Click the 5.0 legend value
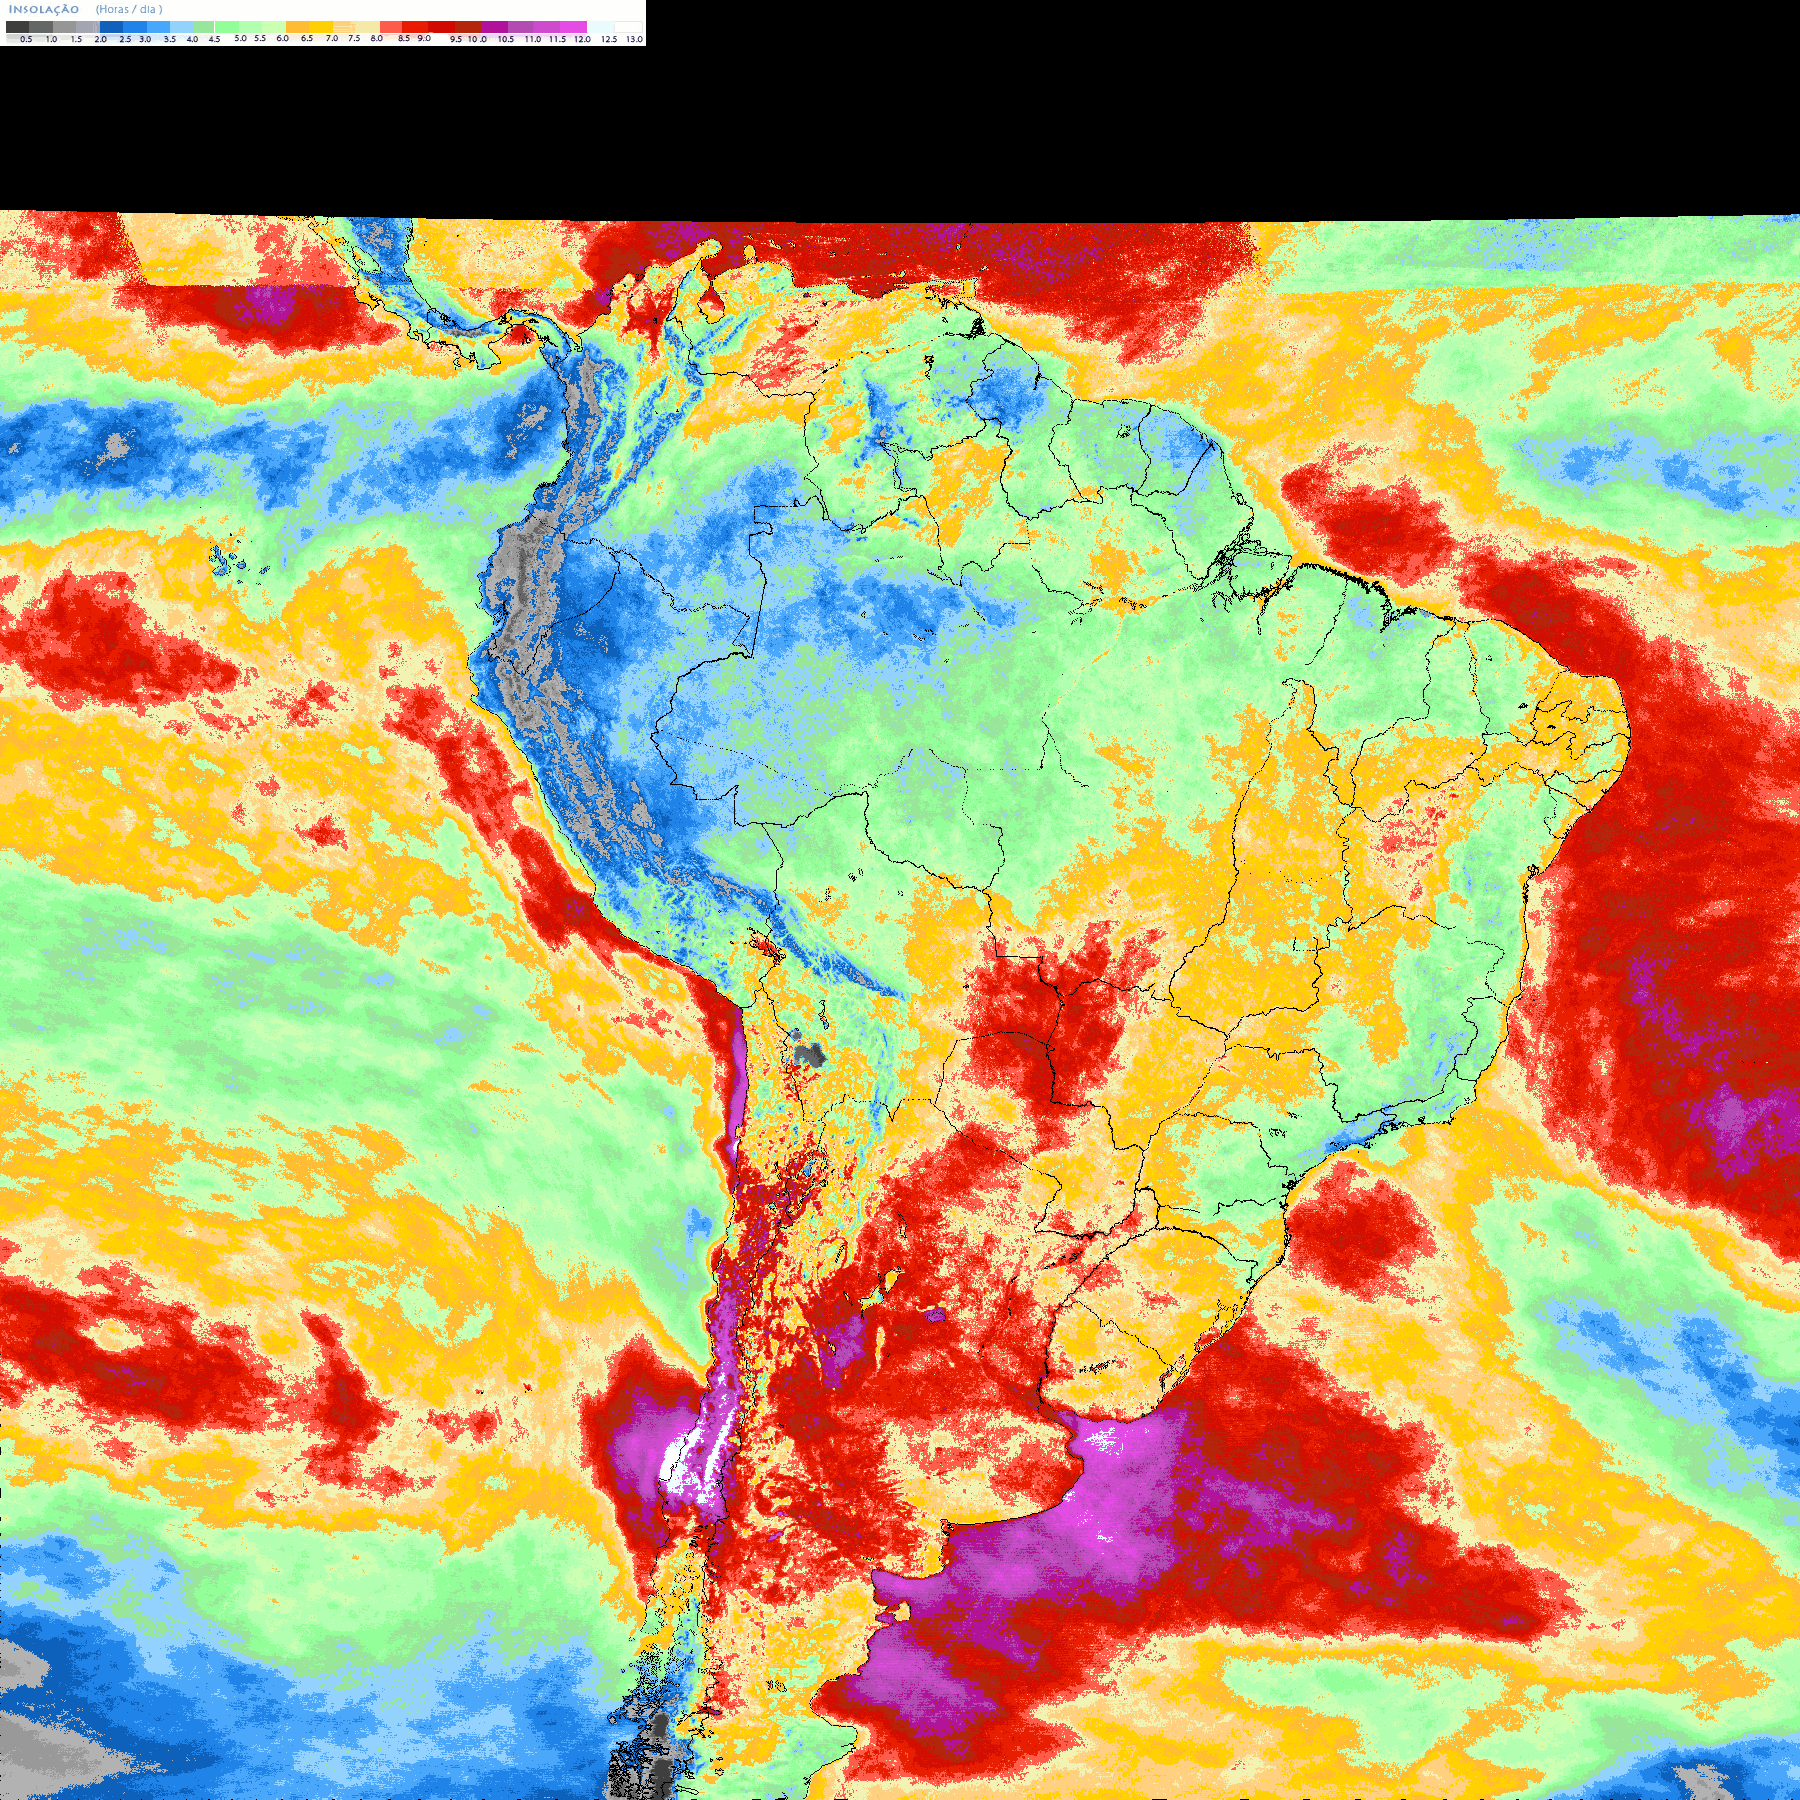Image resolution: width=1800 pixels, height=1800 pixels. pyautogui.click(x=240, y=38)
